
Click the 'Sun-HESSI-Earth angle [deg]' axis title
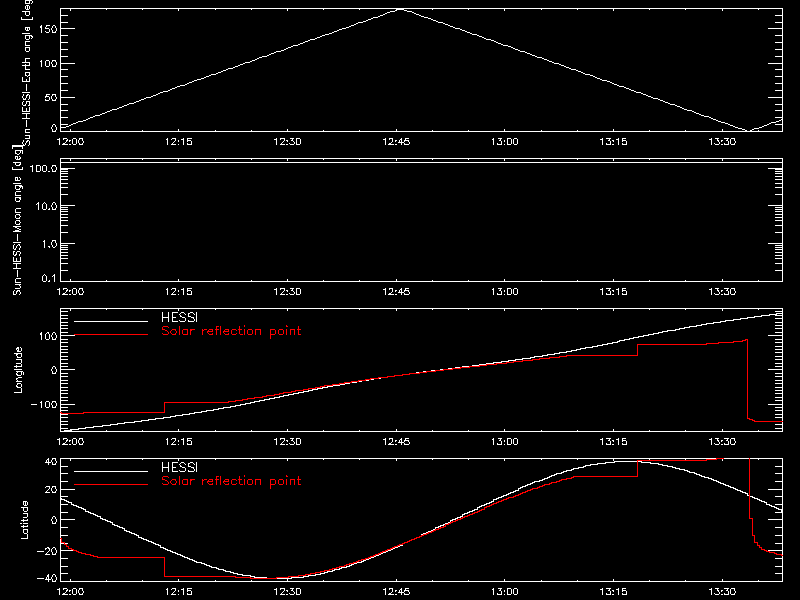pos(27,71)
